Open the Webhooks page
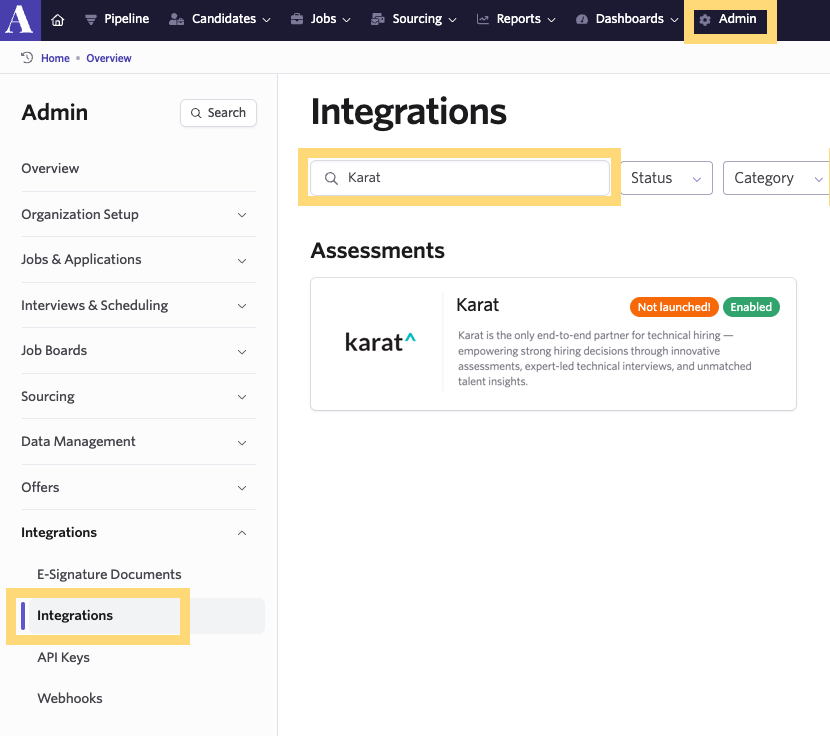Screen dimensions: 830x736 tap(70, 698)
